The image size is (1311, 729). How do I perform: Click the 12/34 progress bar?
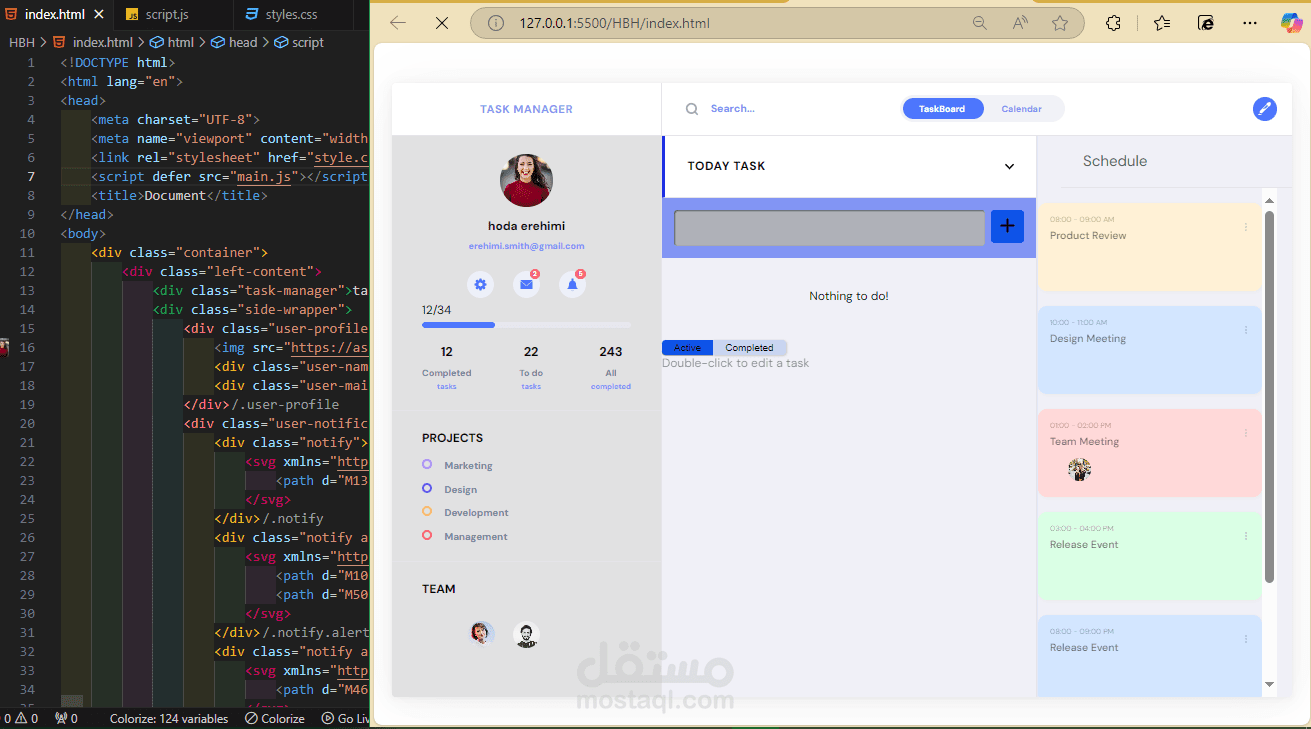coord(526,325)
